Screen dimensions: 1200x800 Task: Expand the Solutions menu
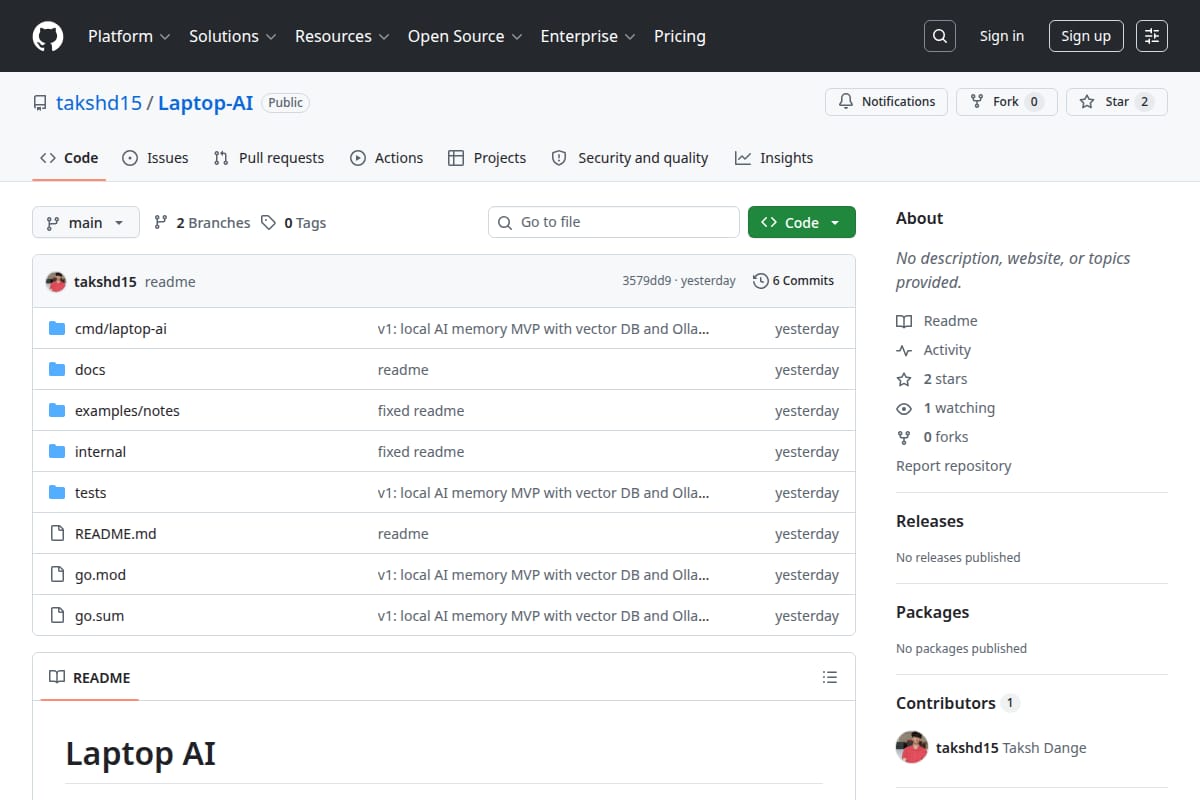pyautogui.click(x=232, y=36)
